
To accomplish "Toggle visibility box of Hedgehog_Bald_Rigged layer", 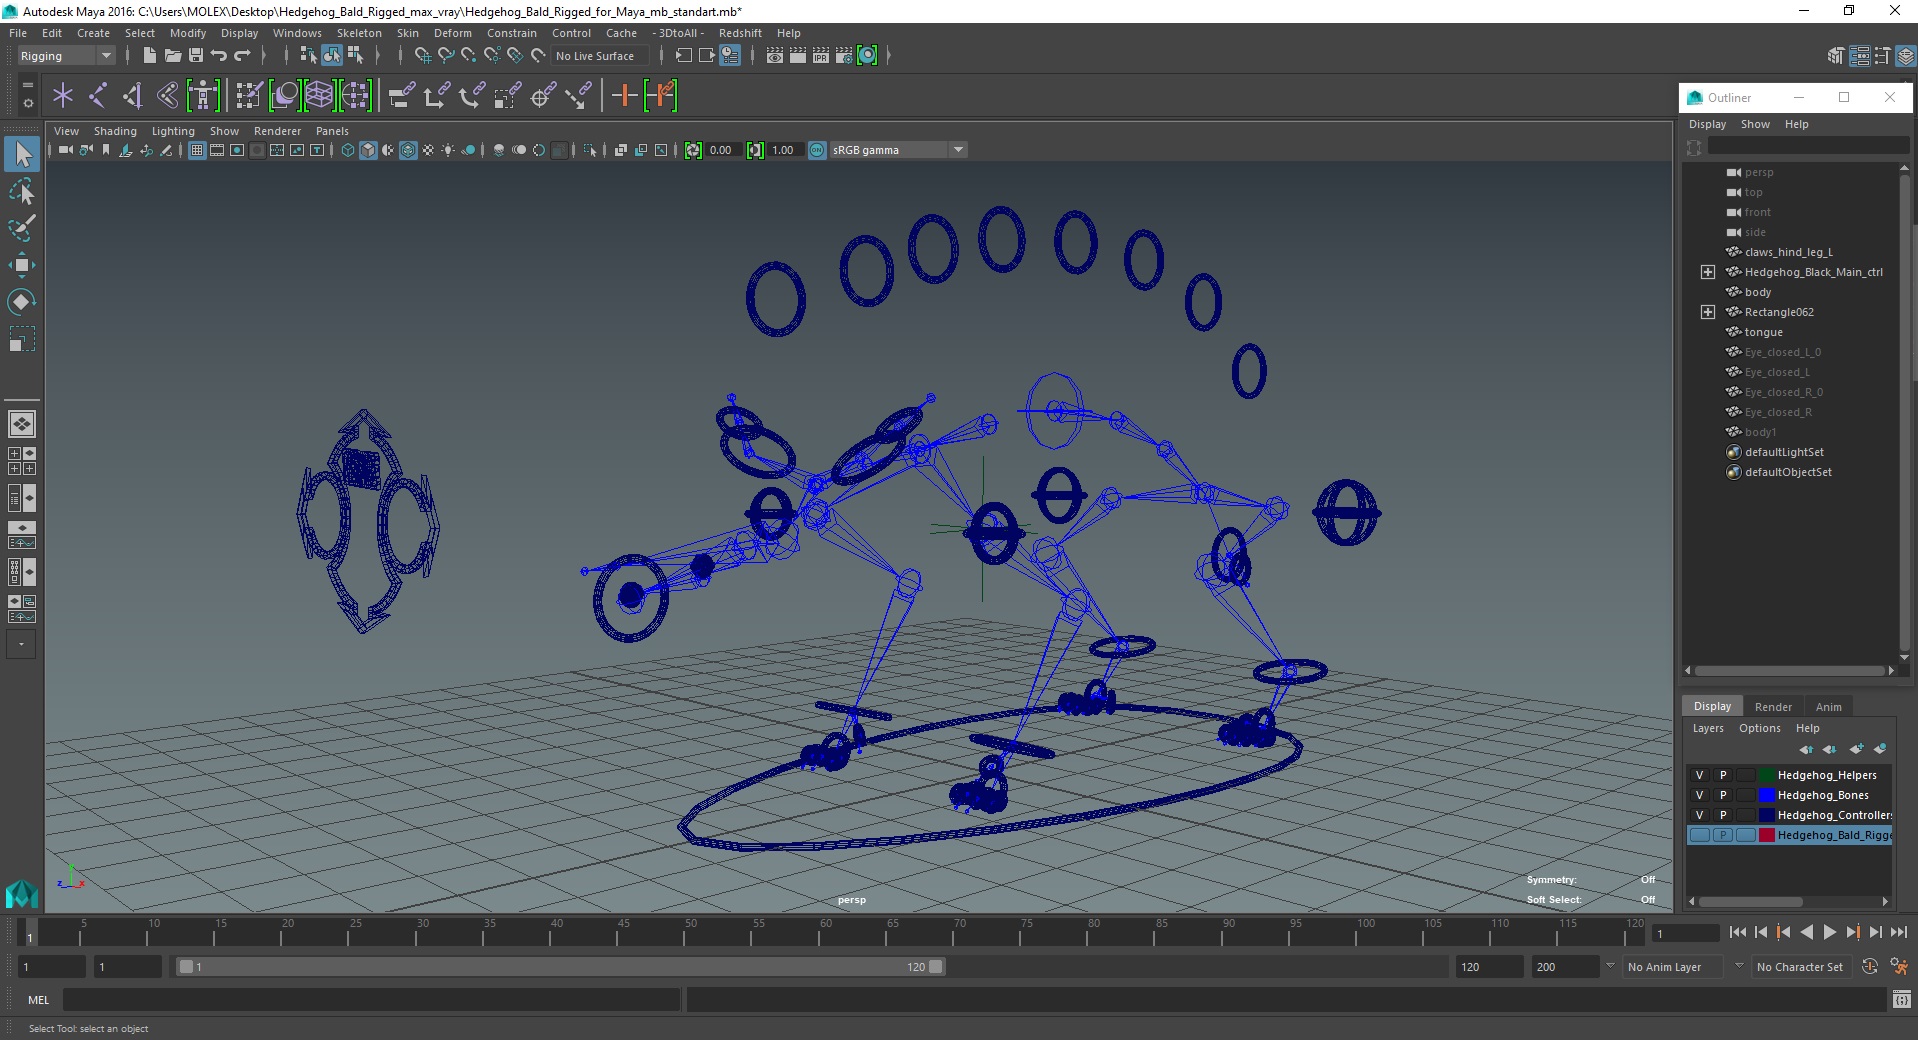I will (x=1699, y=835).
